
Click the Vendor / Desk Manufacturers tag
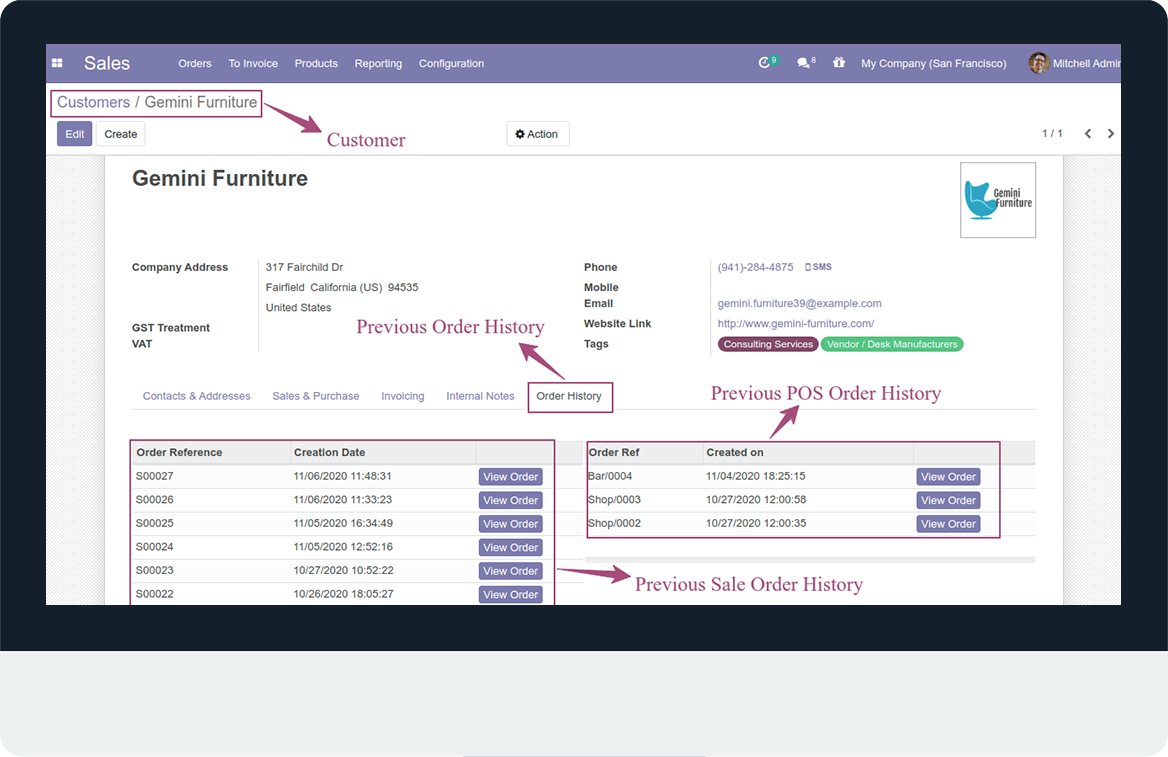click(892, 344)
